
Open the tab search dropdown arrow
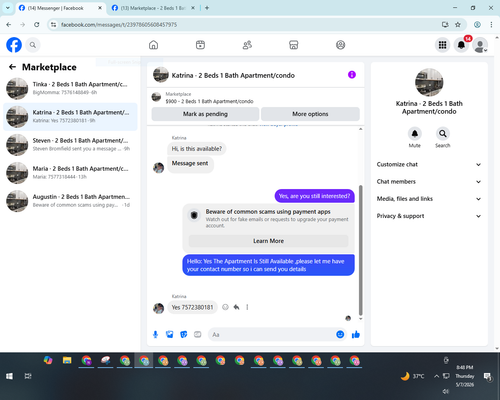(x=7, y=8)
